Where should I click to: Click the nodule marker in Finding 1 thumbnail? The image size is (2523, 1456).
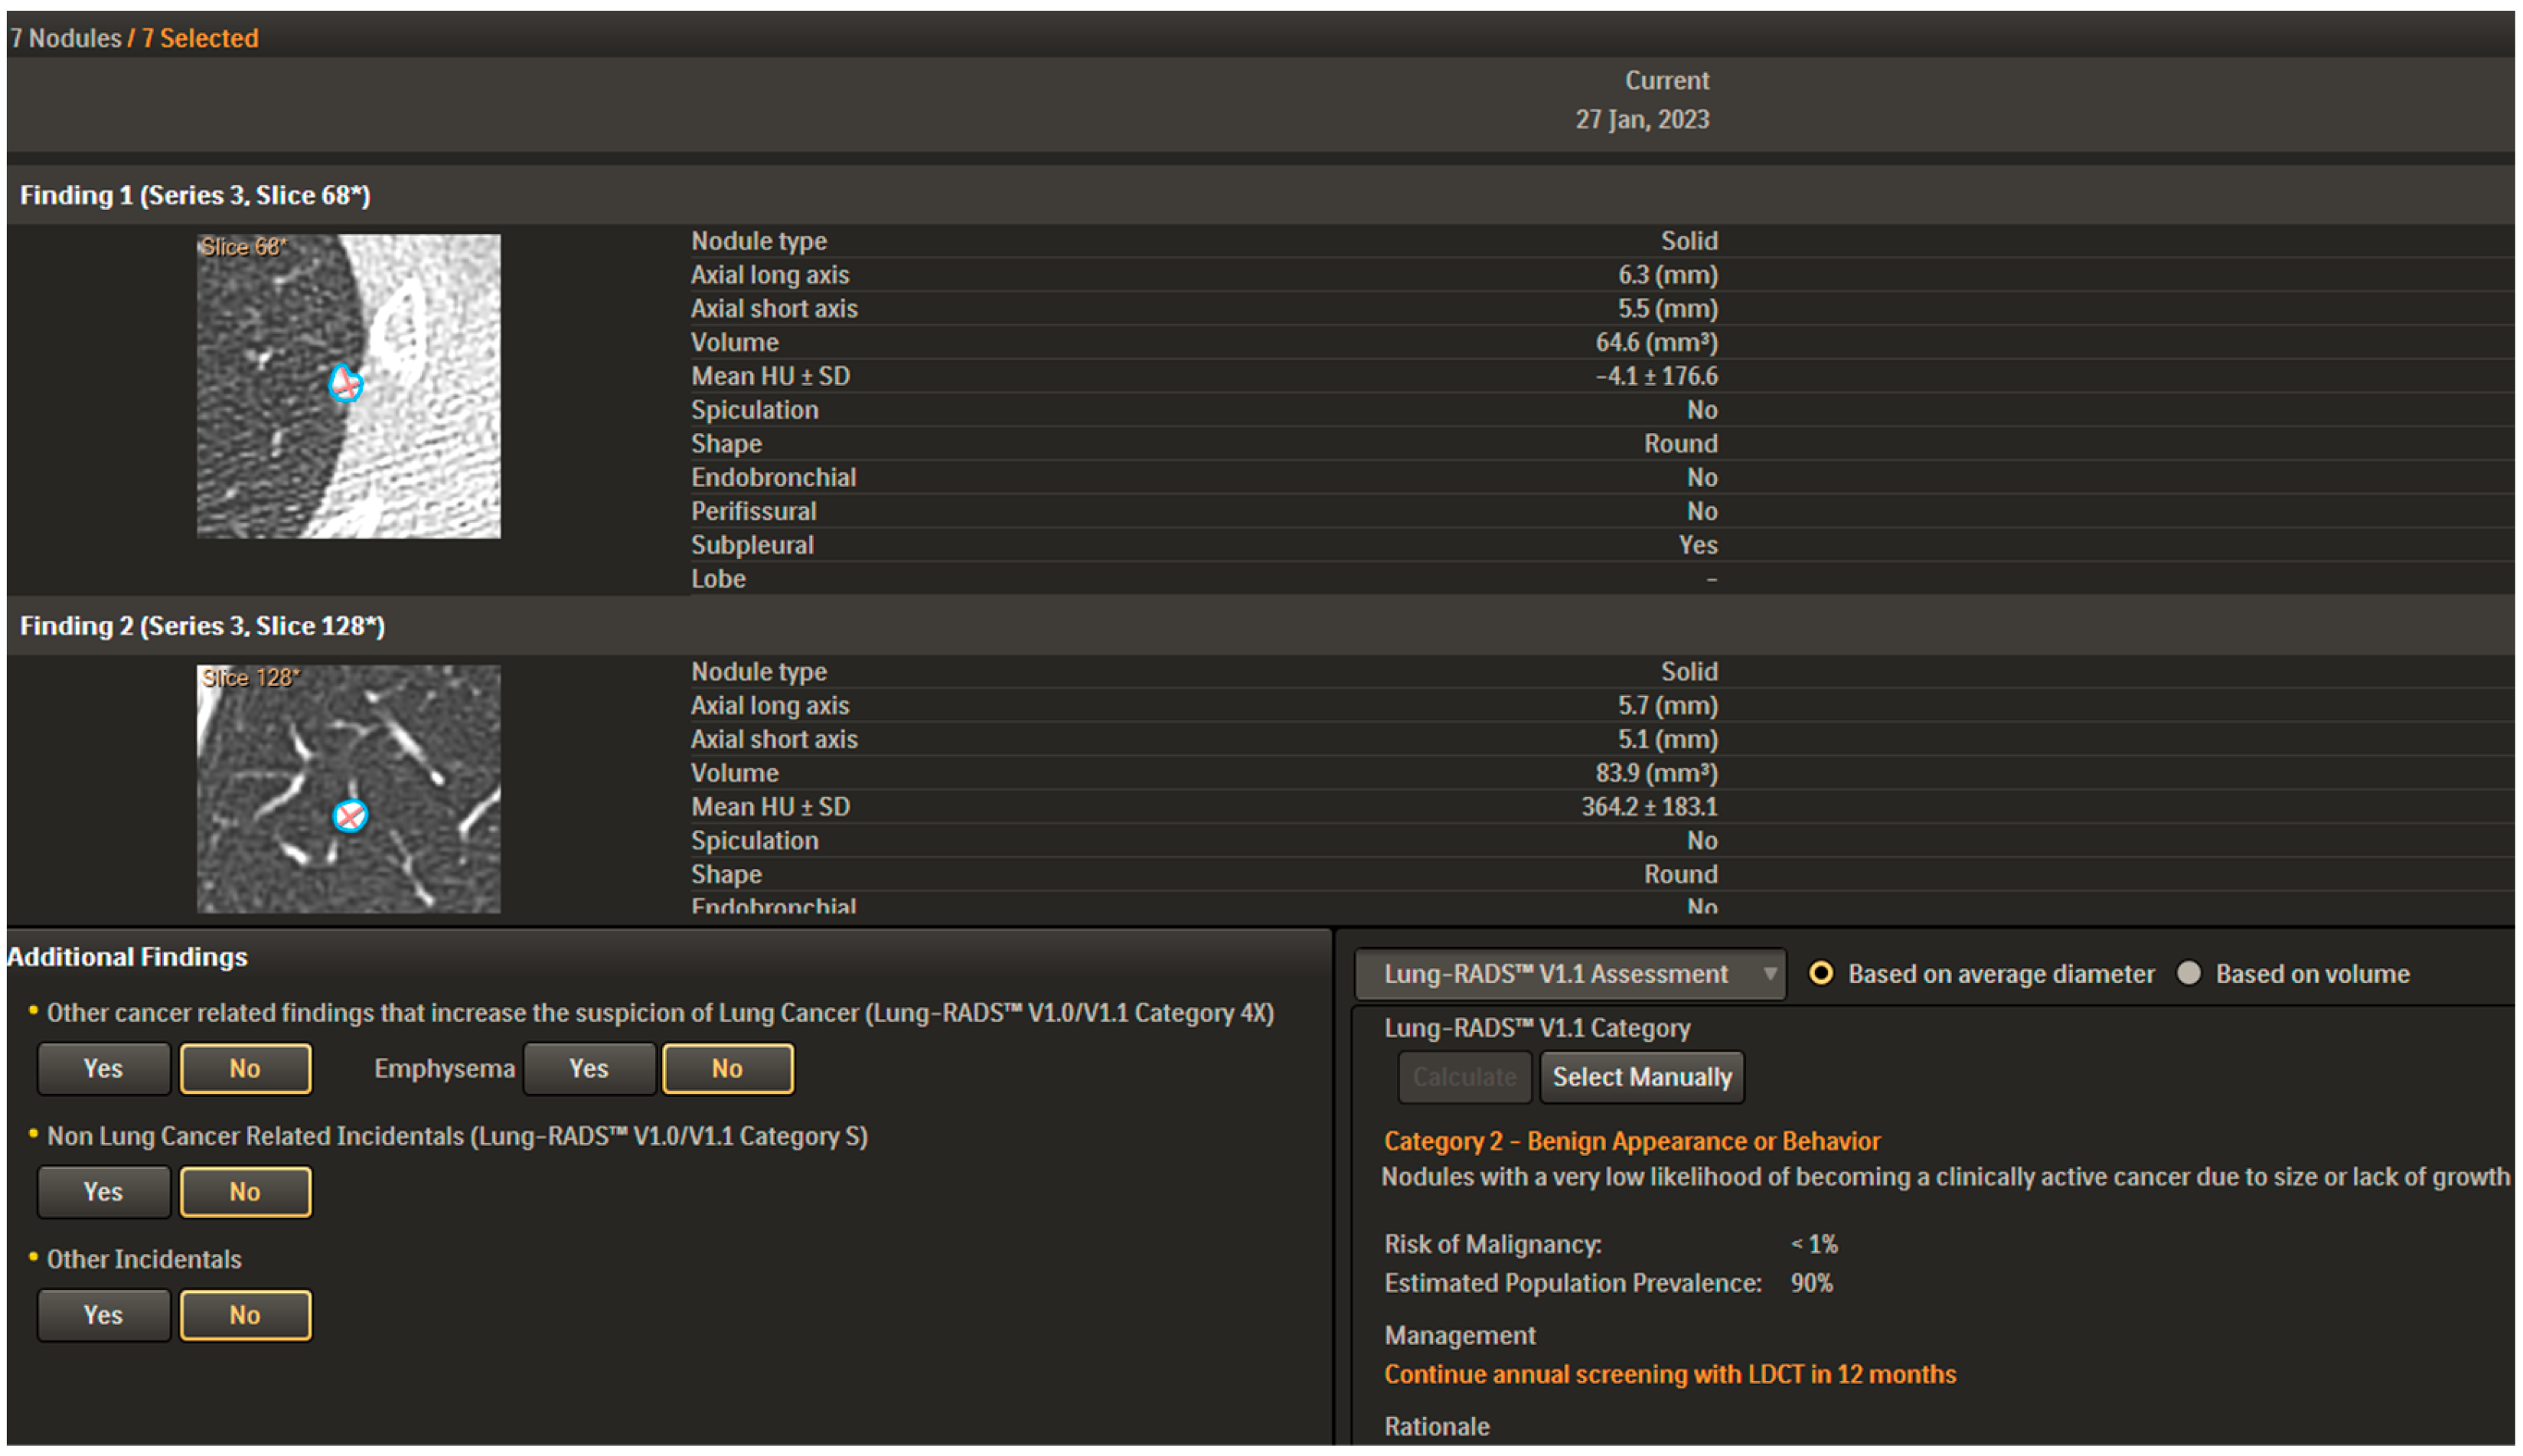(345, 384)
